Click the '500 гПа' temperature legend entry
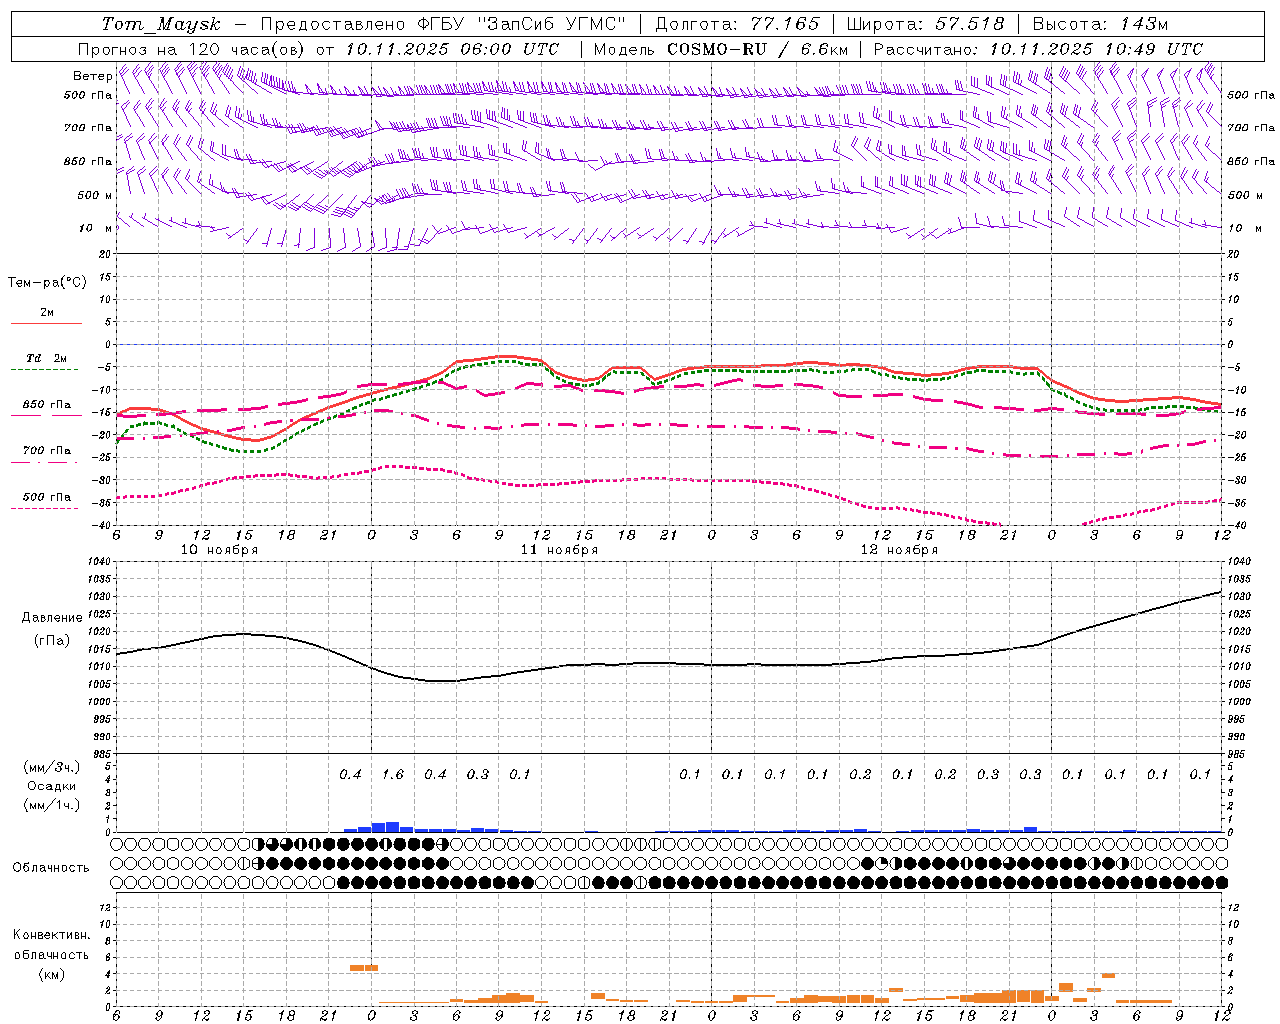This screenshot has height=1024, width=1280. tap(47, 497)
